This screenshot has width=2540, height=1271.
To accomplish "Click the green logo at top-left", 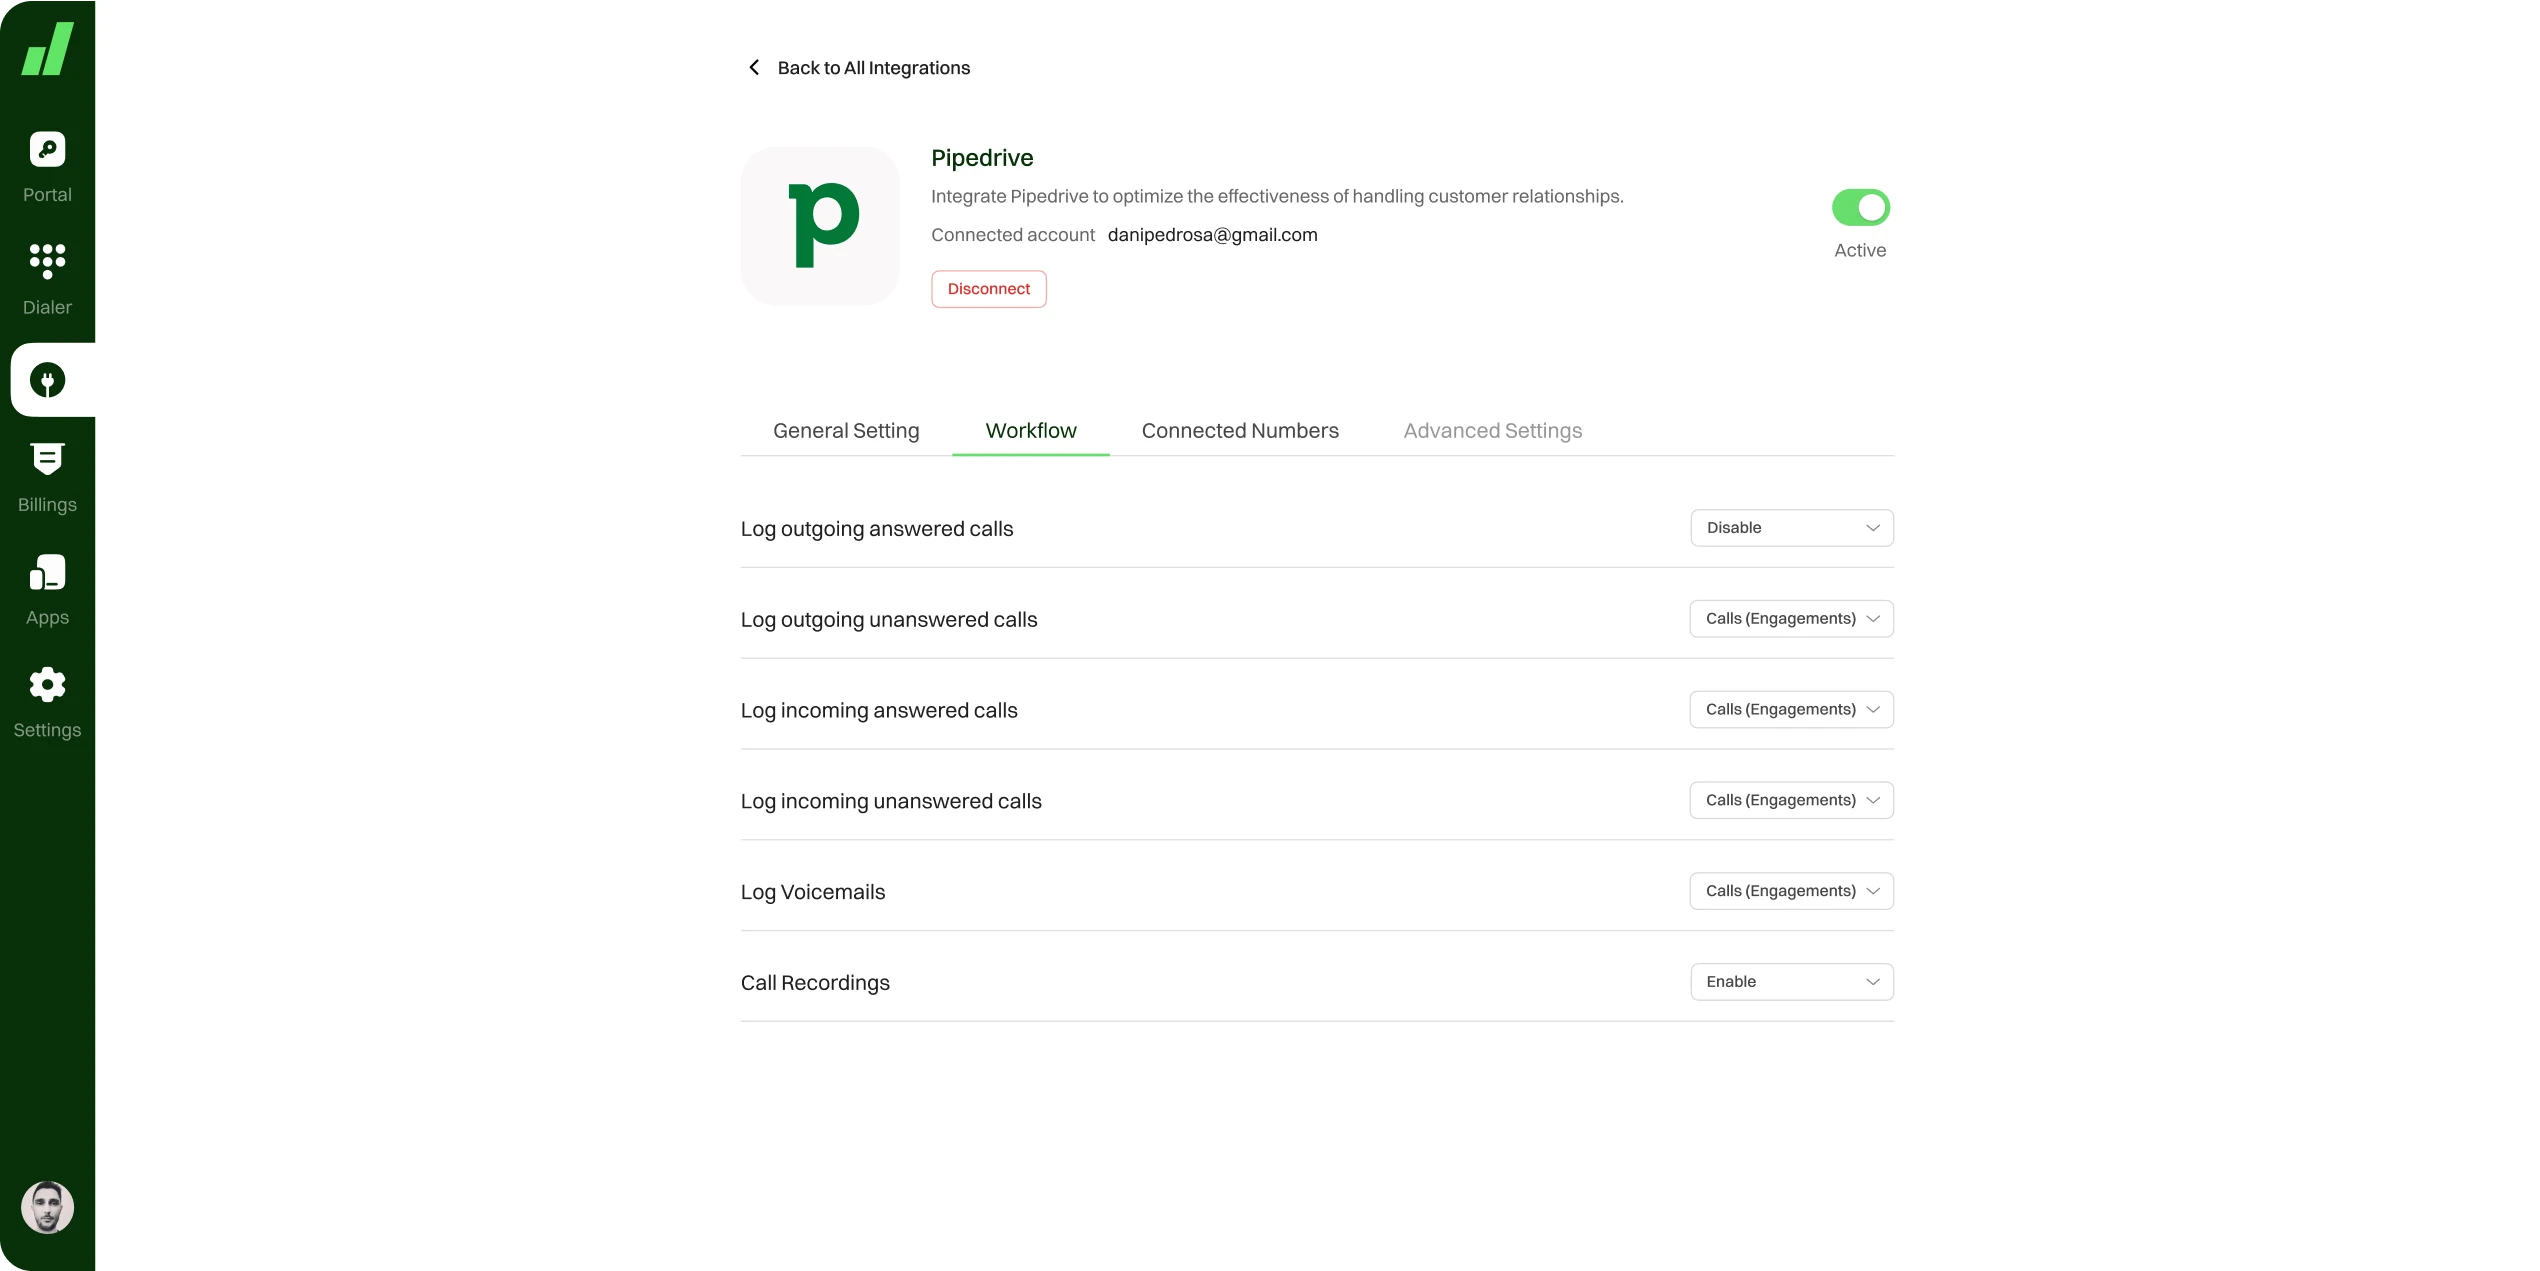I will [47, 49].
